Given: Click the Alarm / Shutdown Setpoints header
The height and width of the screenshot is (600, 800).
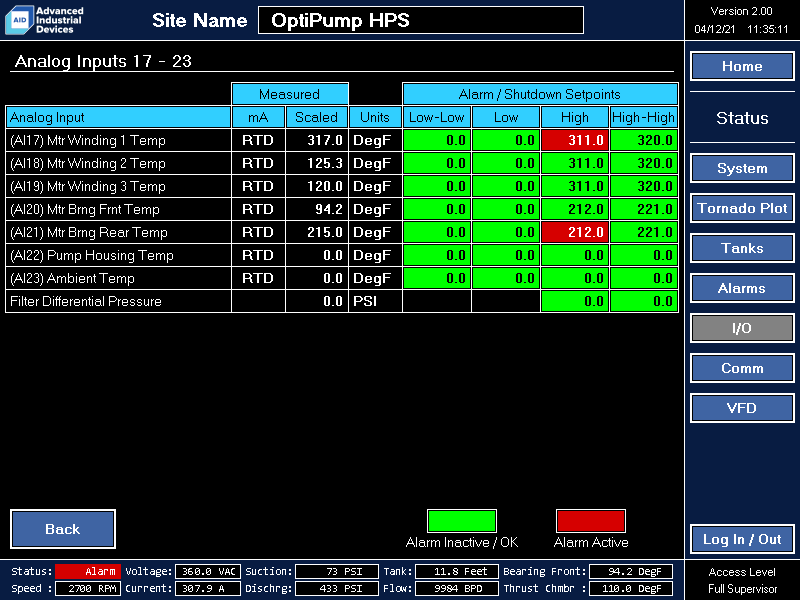Looking at the screenshot, I should pos(540,94).
